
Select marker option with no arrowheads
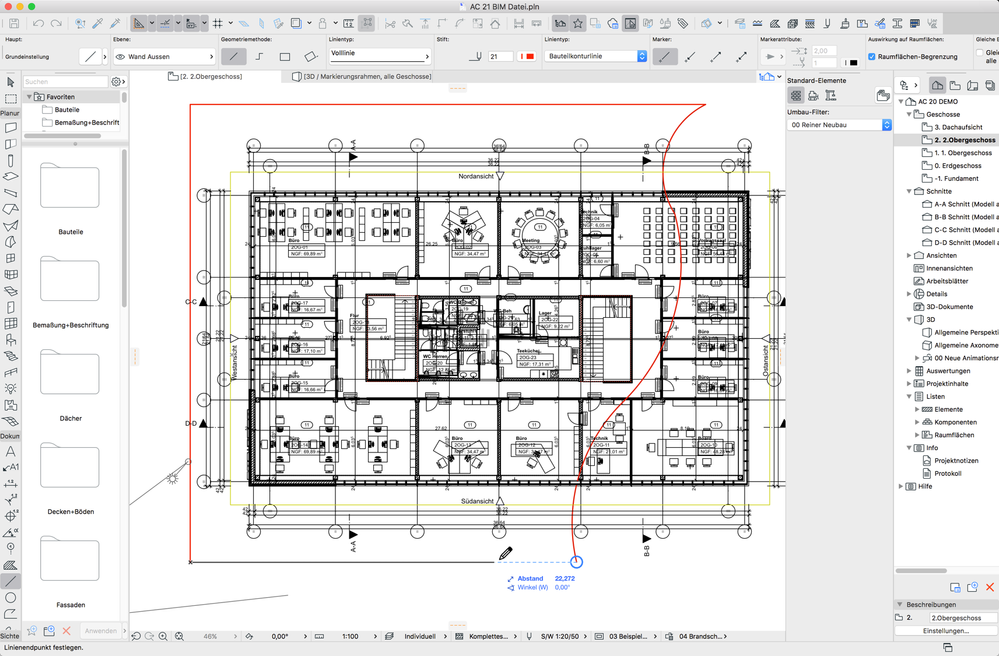pyautogui.click(x=665, y=57)
